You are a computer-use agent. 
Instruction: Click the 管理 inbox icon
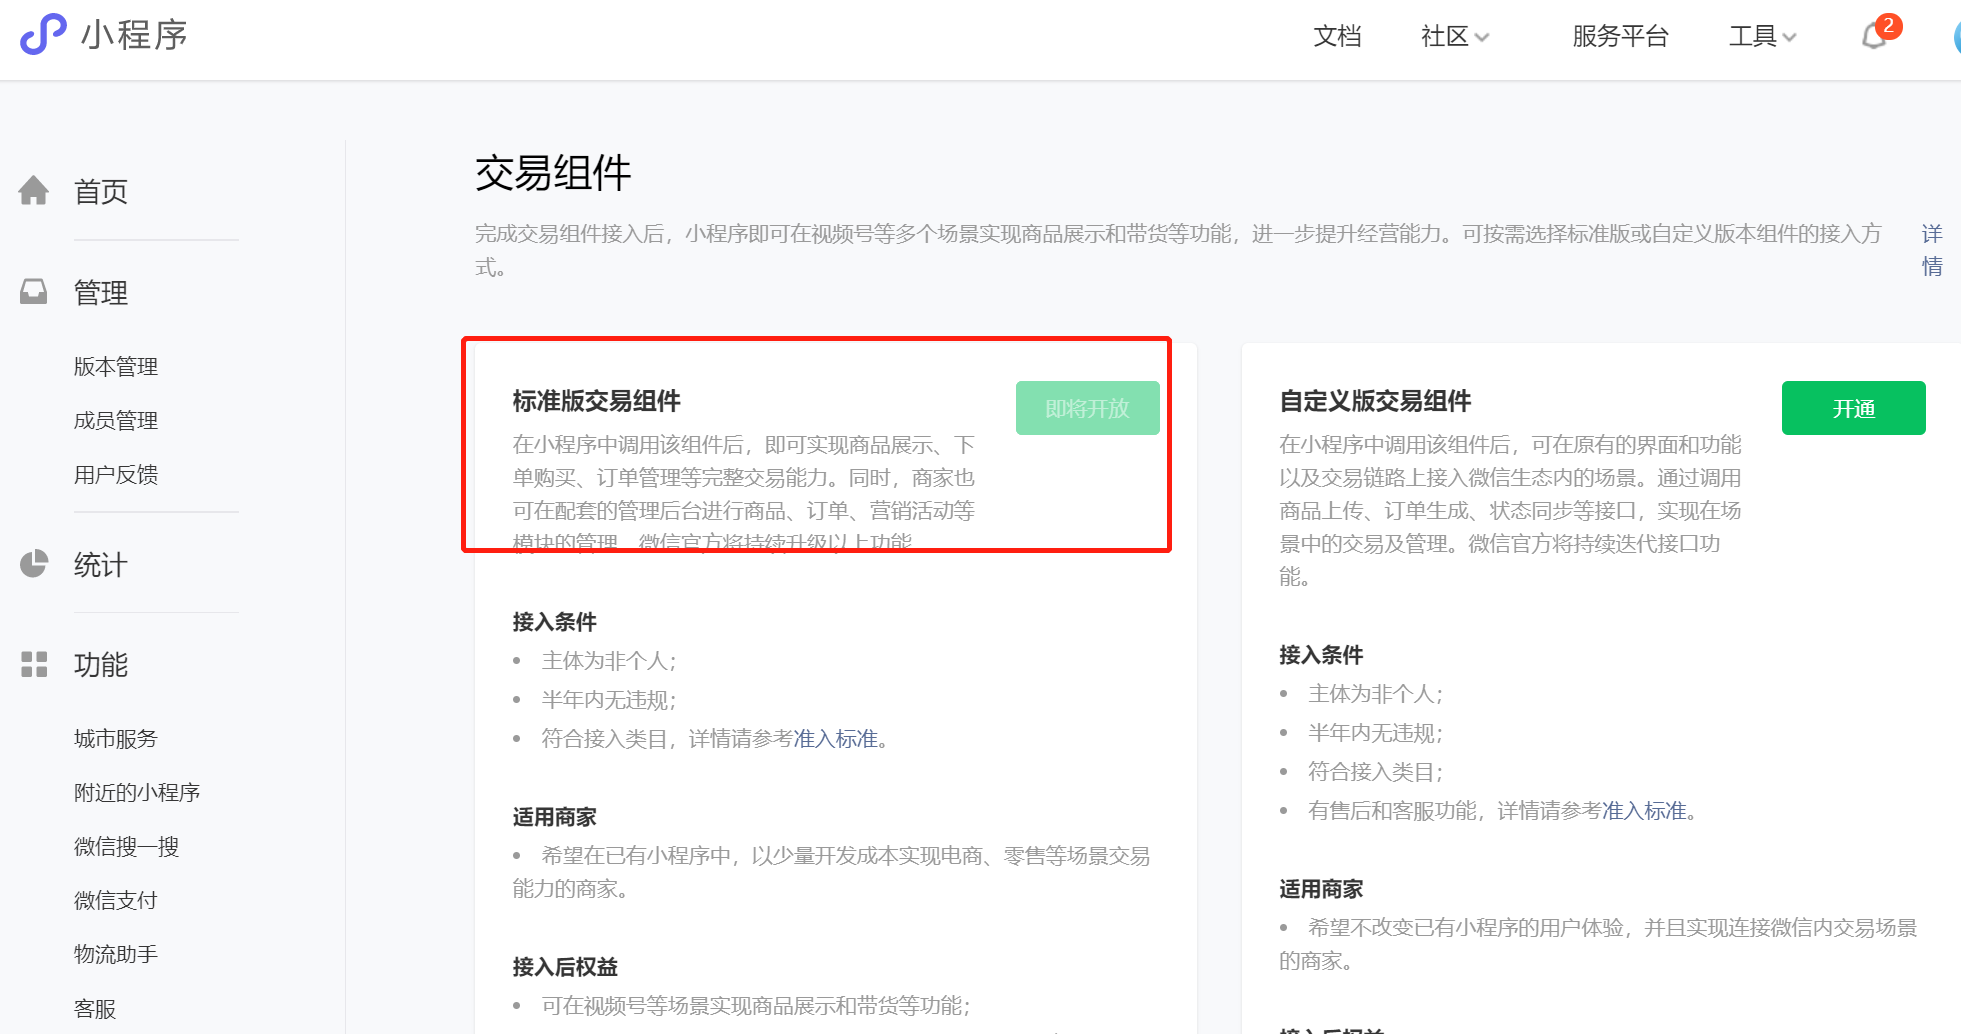coord(34,292)
